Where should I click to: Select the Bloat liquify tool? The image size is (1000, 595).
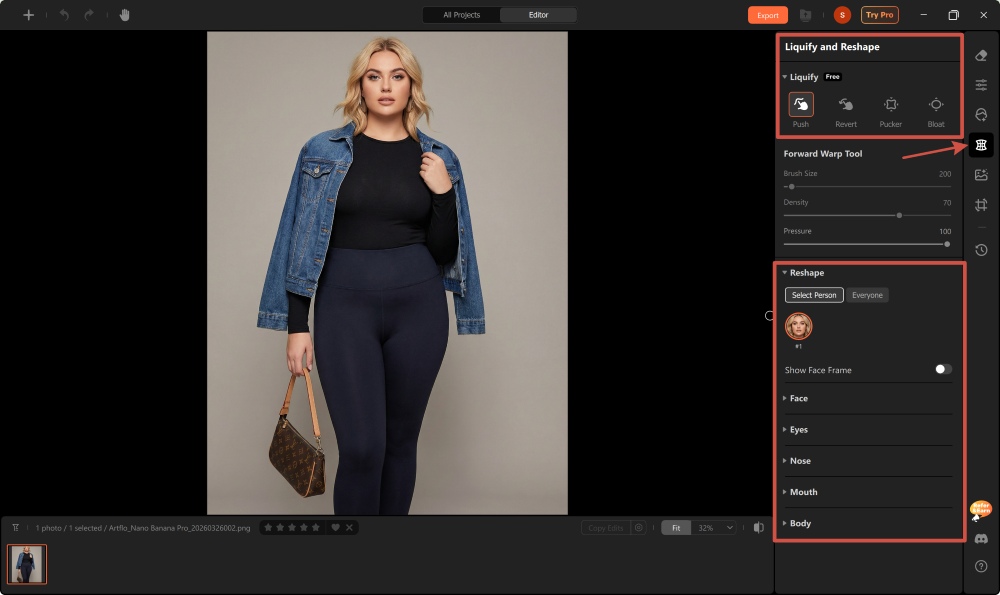(935, 105)
